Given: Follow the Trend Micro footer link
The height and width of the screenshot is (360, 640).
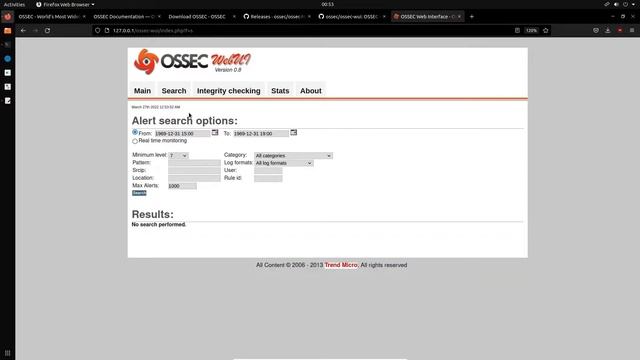Looking at the screenshot, I should click(341, 265).
